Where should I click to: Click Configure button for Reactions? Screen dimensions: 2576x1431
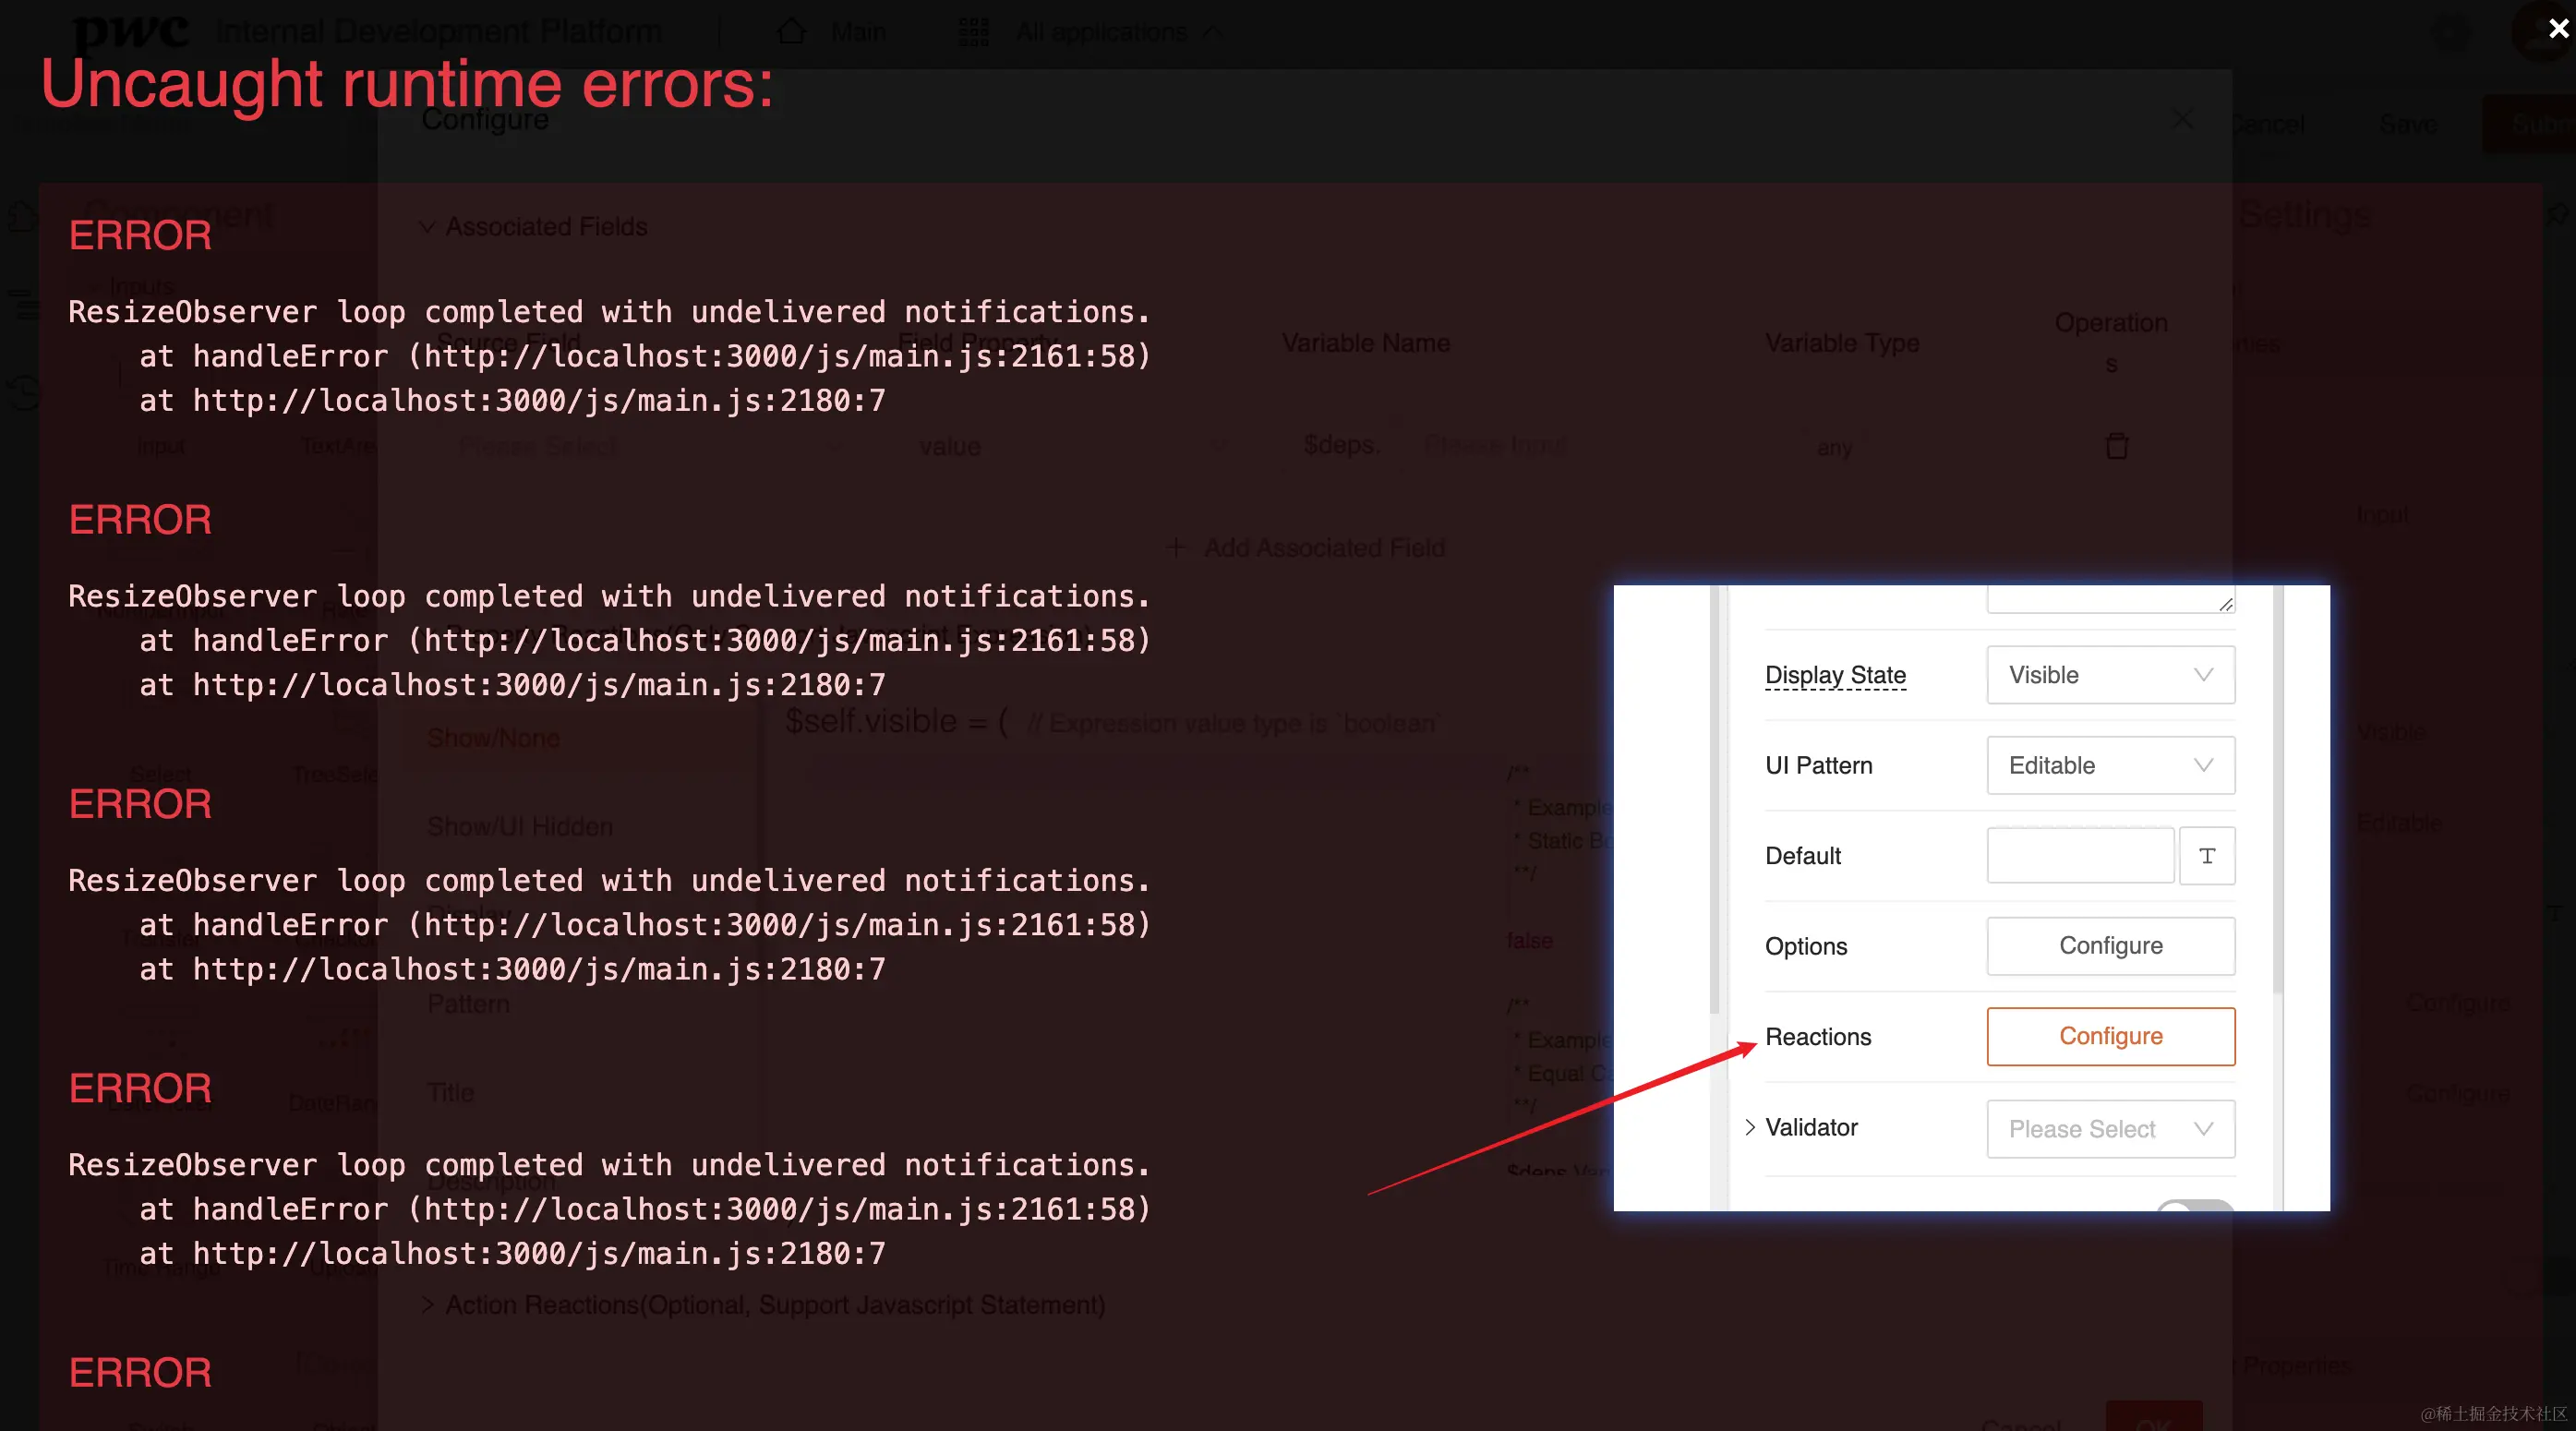2110,1036
